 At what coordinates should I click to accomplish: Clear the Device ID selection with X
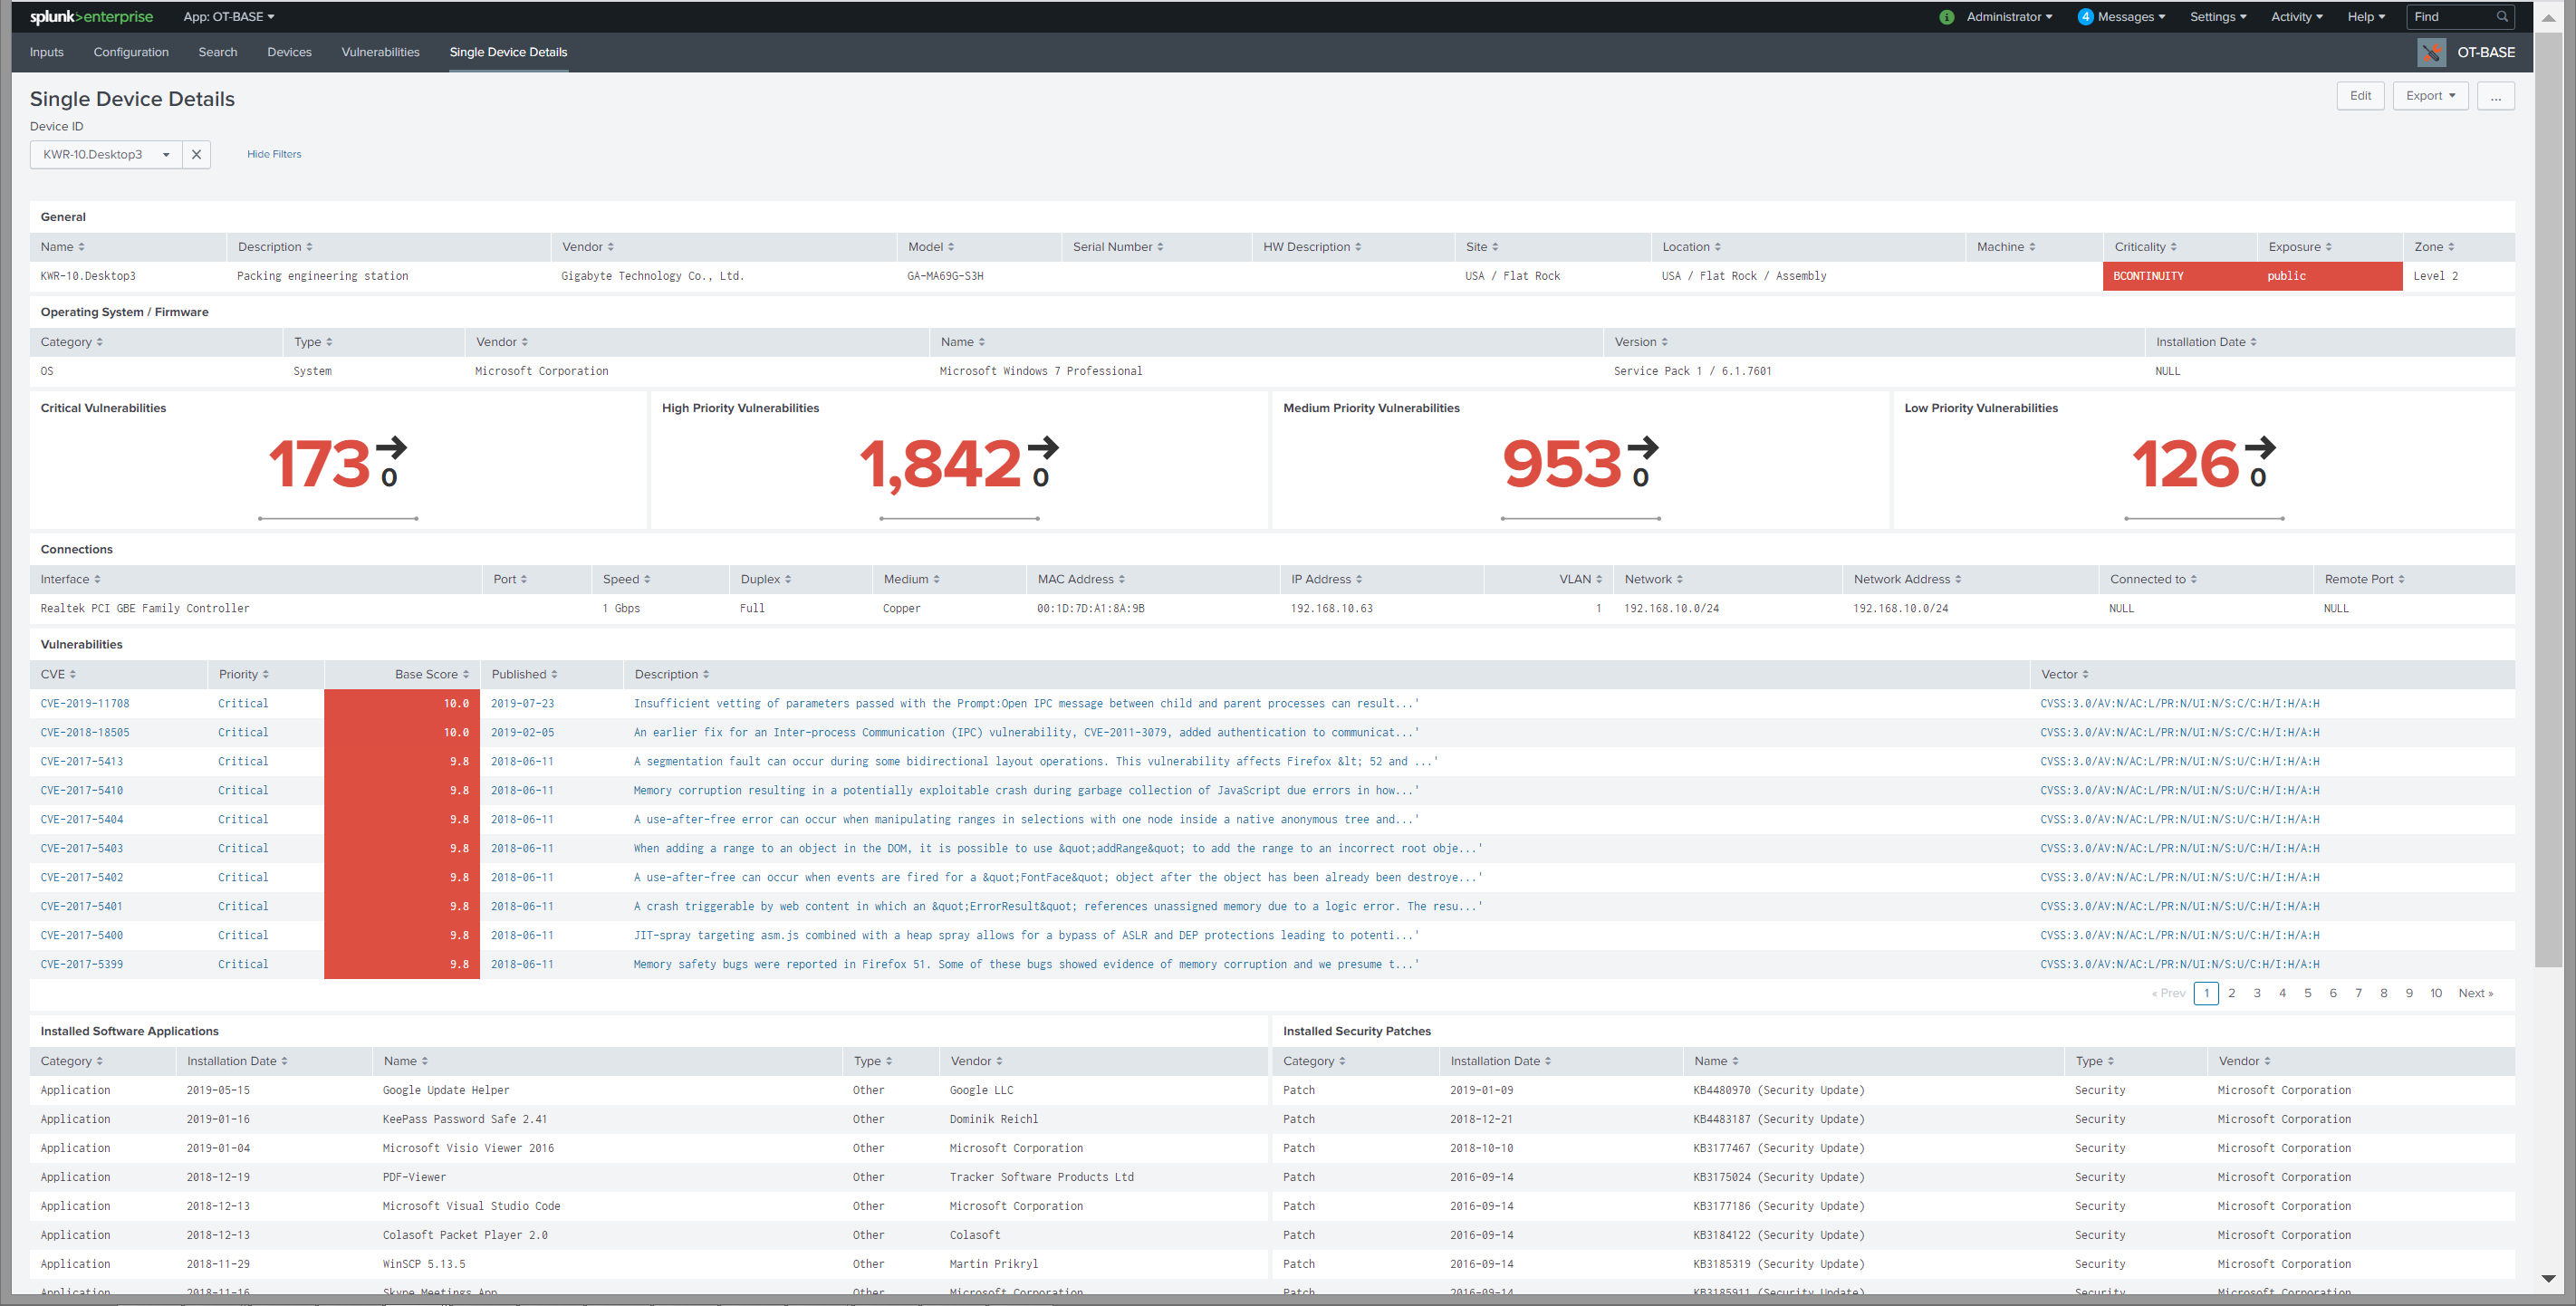pyautogui.click(x=196, y=154)
